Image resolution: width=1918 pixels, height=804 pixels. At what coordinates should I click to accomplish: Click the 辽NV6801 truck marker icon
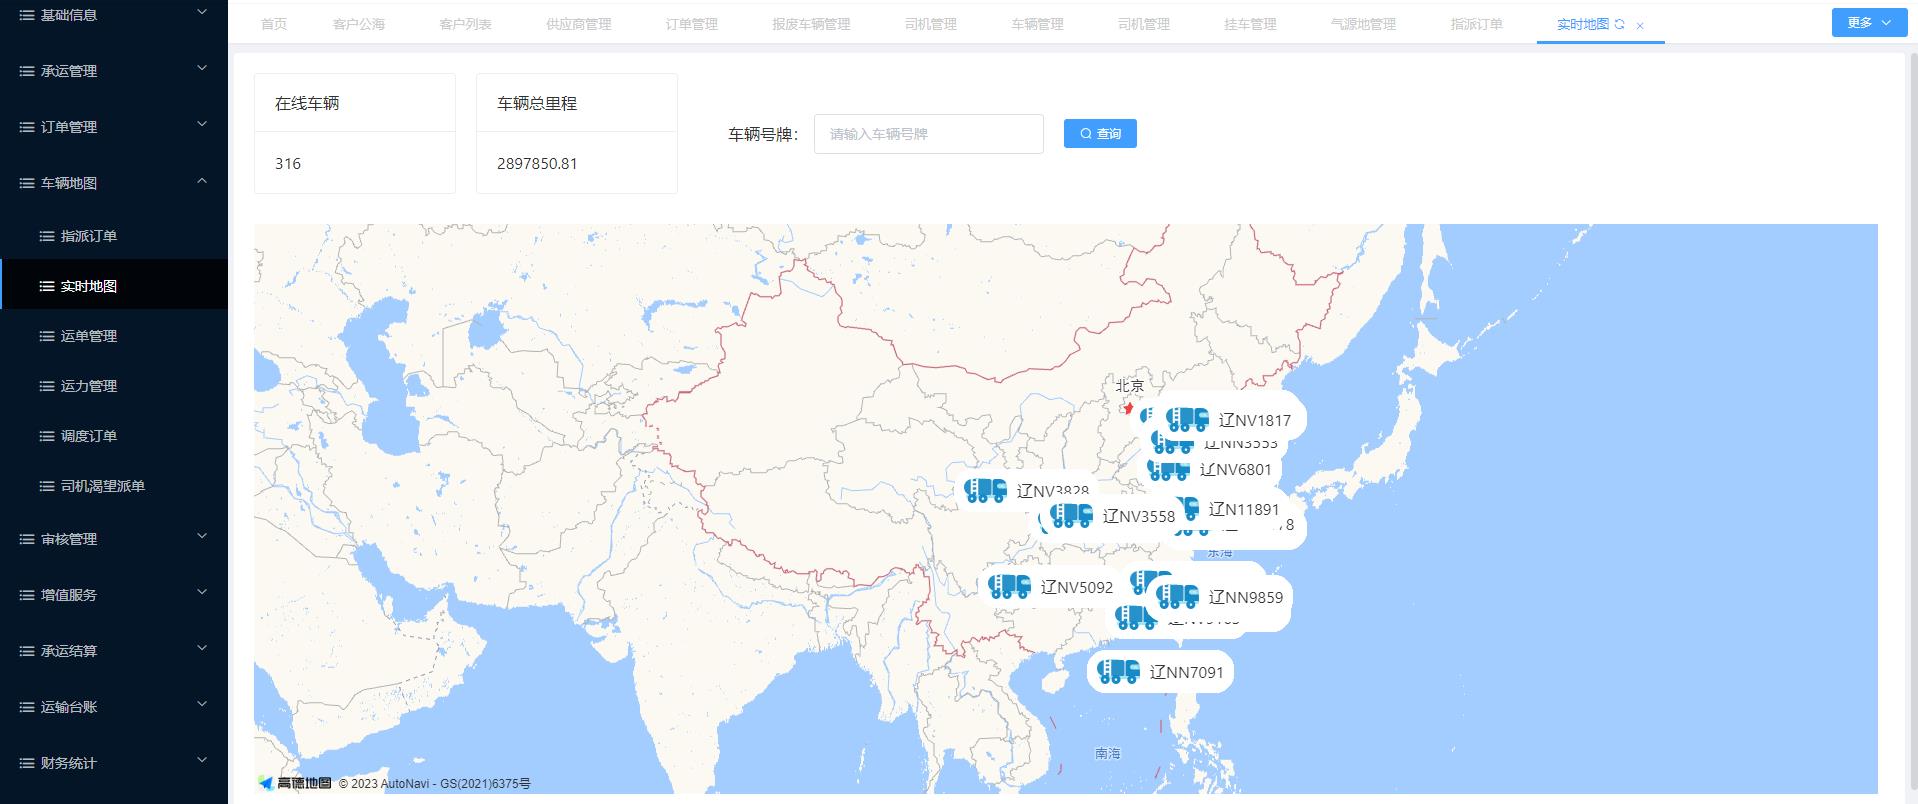1168,469
